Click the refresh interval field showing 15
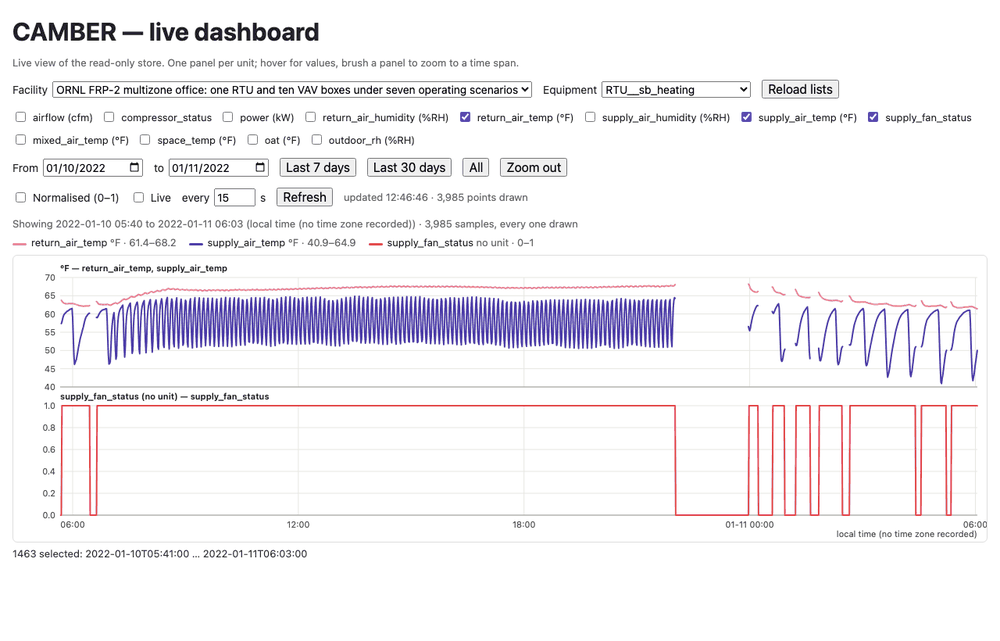1000x641 pixels. [x=235, y=198]
